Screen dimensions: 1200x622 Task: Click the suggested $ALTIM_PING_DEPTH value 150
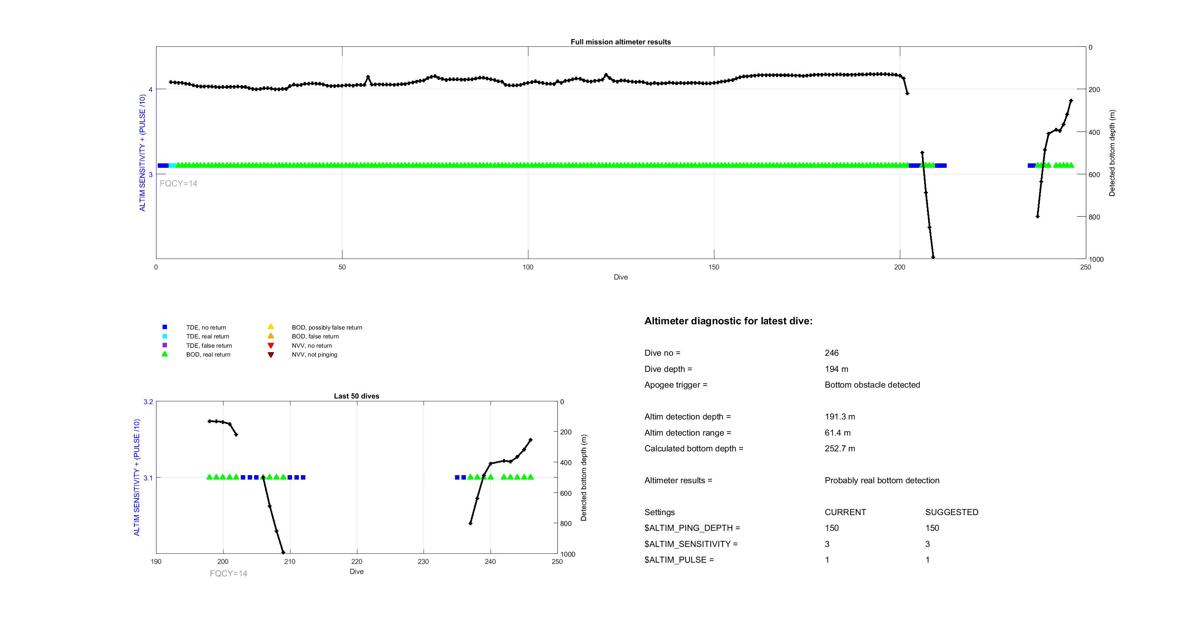[932, 528]
